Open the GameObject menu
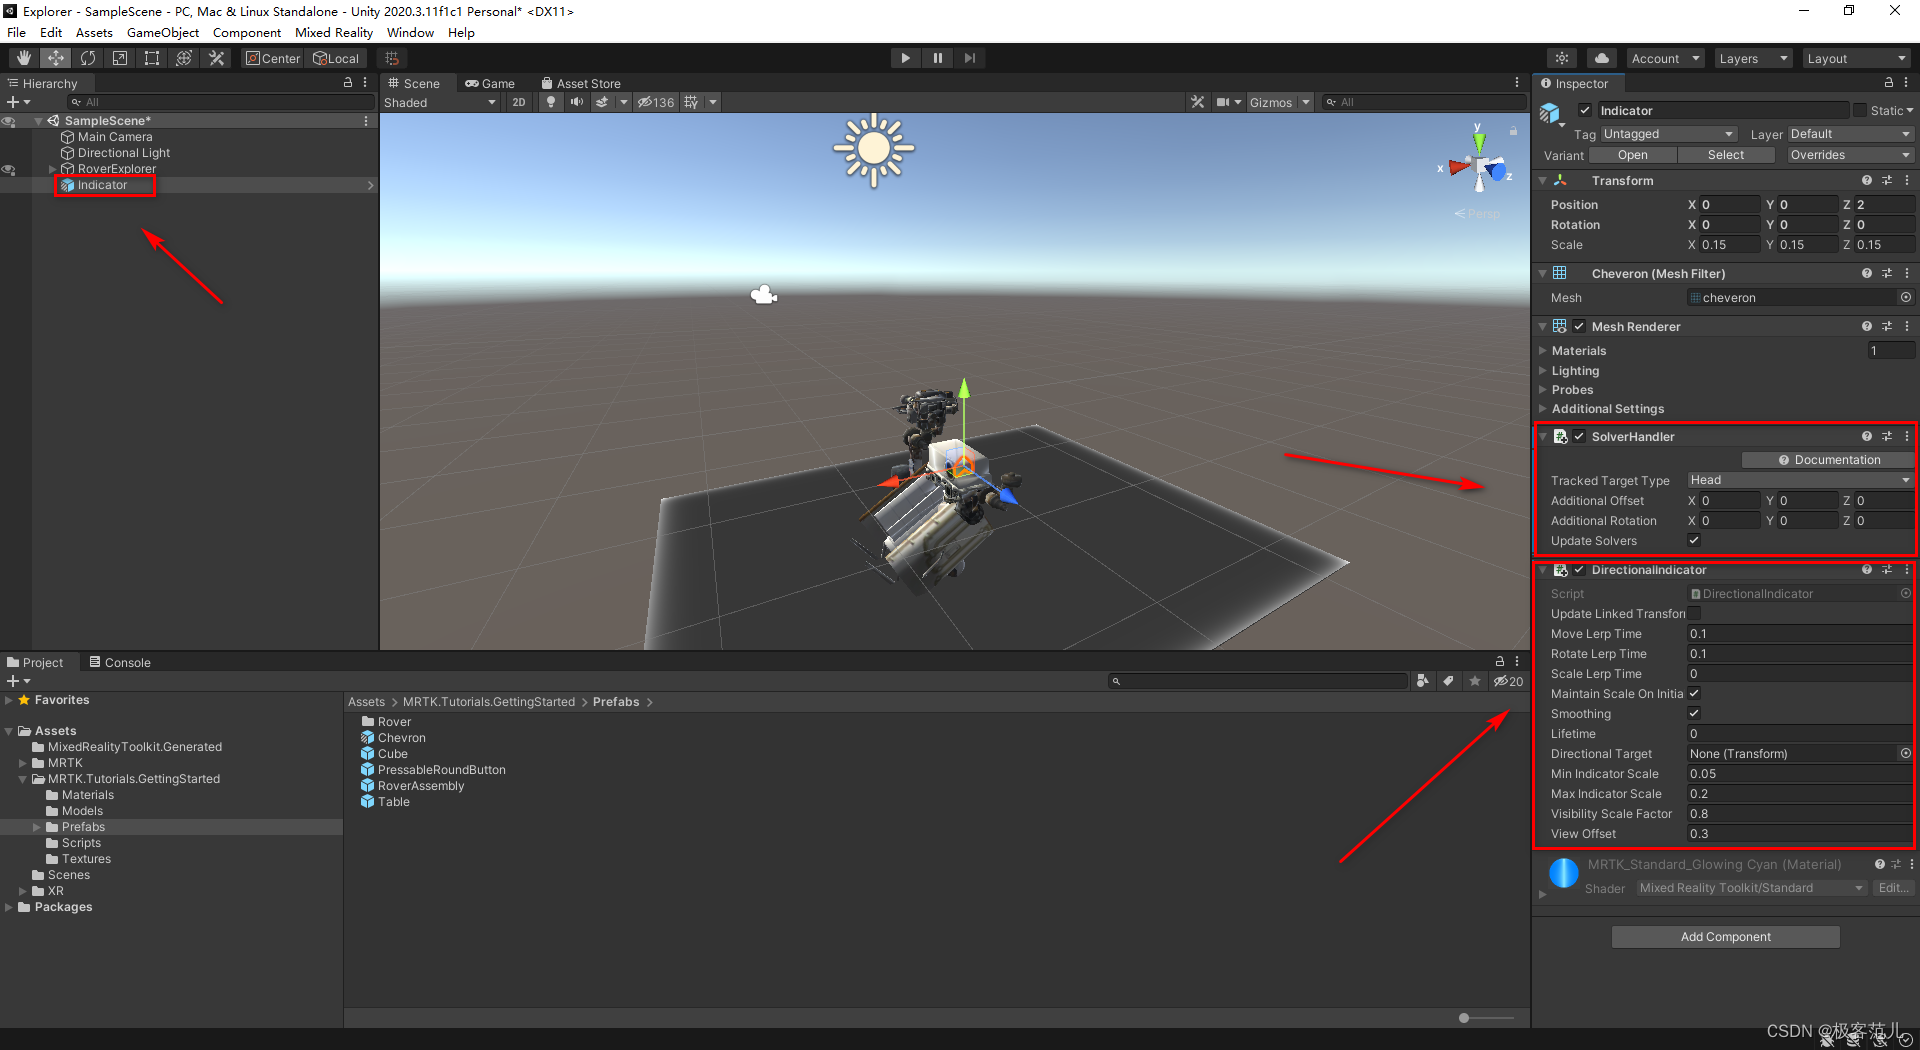This screenshot has width=1920, height=1050. [x=163, y=33]
